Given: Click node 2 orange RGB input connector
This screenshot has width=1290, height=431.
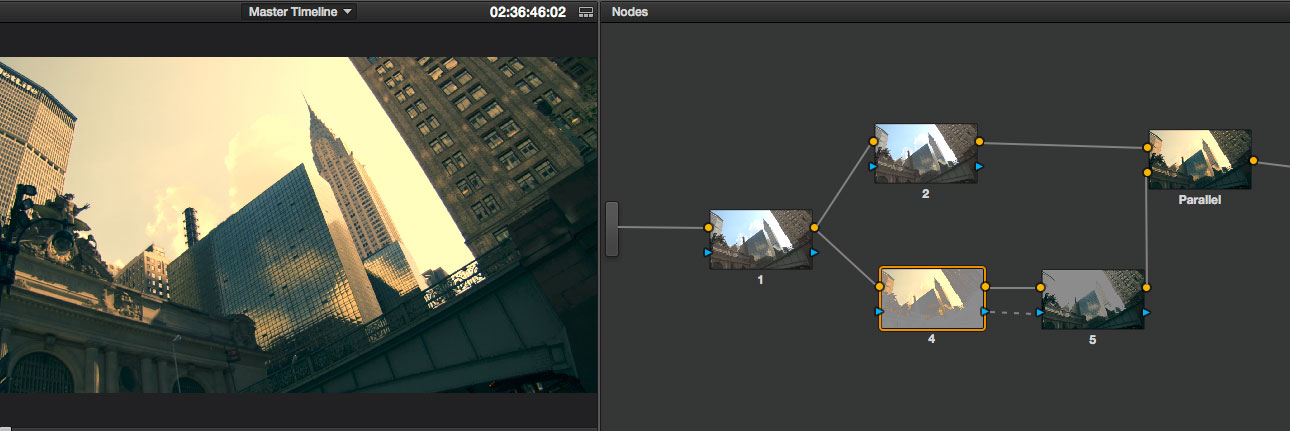Looking at the screenshot, I should [x=874, y=142].
